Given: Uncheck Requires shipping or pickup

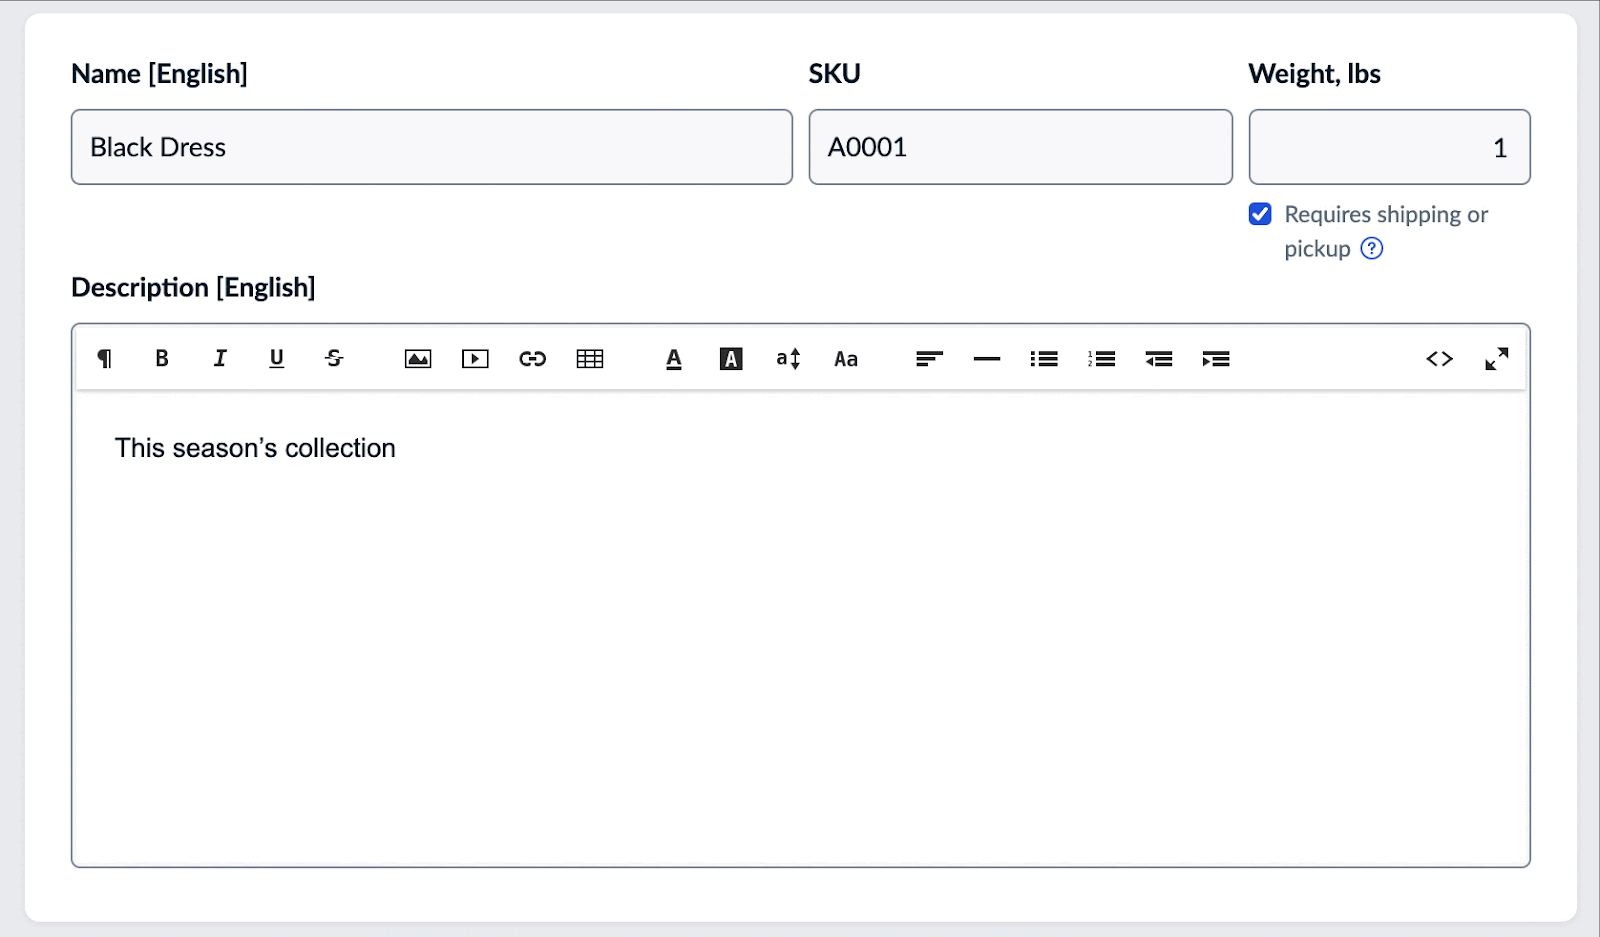Looking at the screenshot, I should tap(1260, 214).
